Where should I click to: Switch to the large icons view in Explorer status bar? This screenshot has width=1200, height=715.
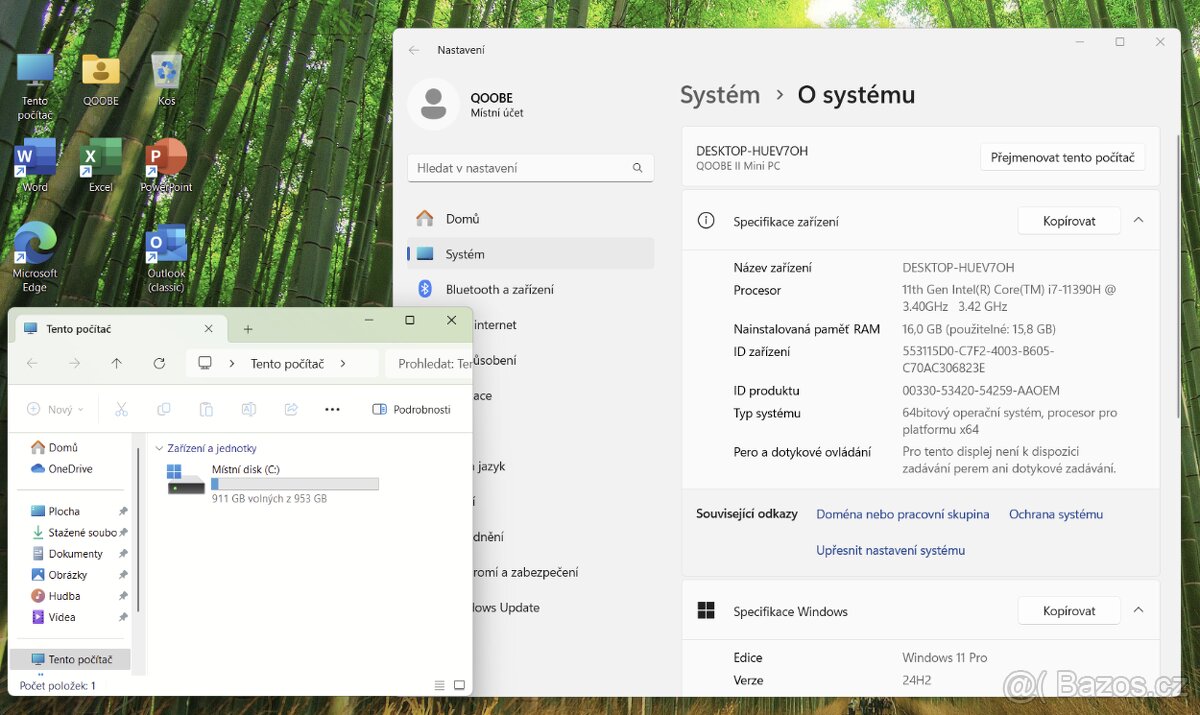(459, 685)
